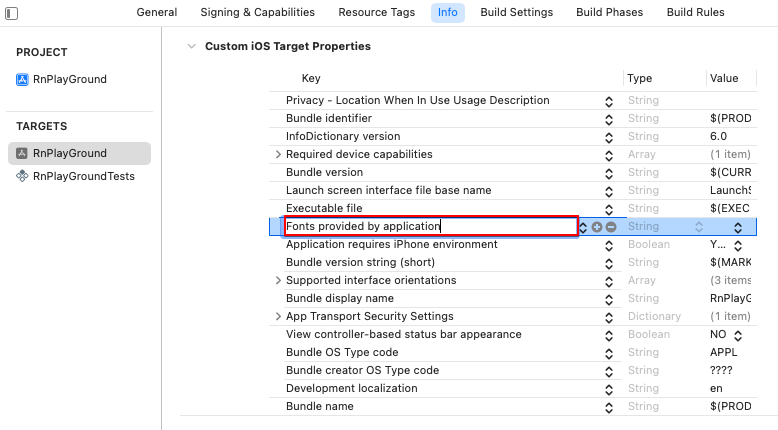The height and width of the screenshot is (430, 778).
Task: Select the Bundle display name row
Action: pyautogui.click(x=513, y=299)
